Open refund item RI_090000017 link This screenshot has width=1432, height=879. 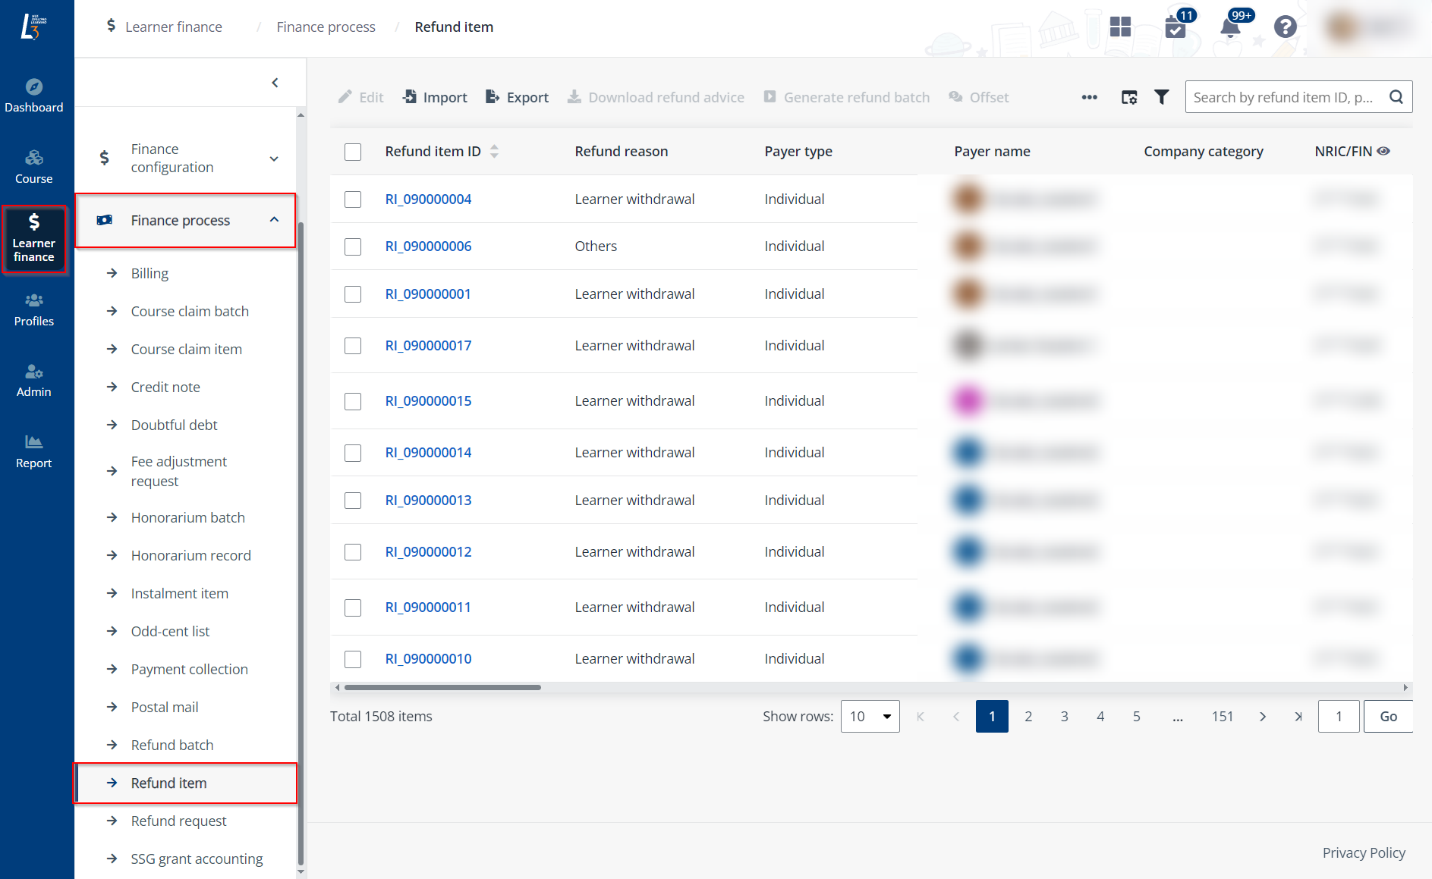[428, 346]
